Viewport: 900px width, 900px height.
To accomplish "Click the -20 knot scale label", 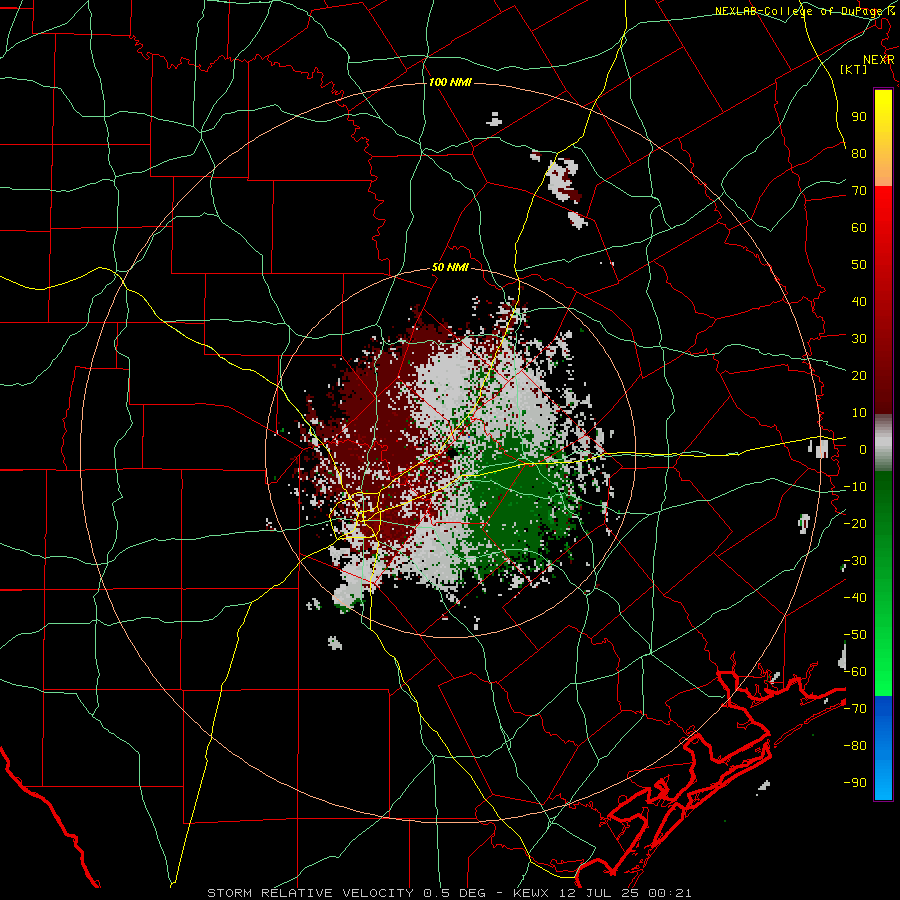I will point(855,523).
